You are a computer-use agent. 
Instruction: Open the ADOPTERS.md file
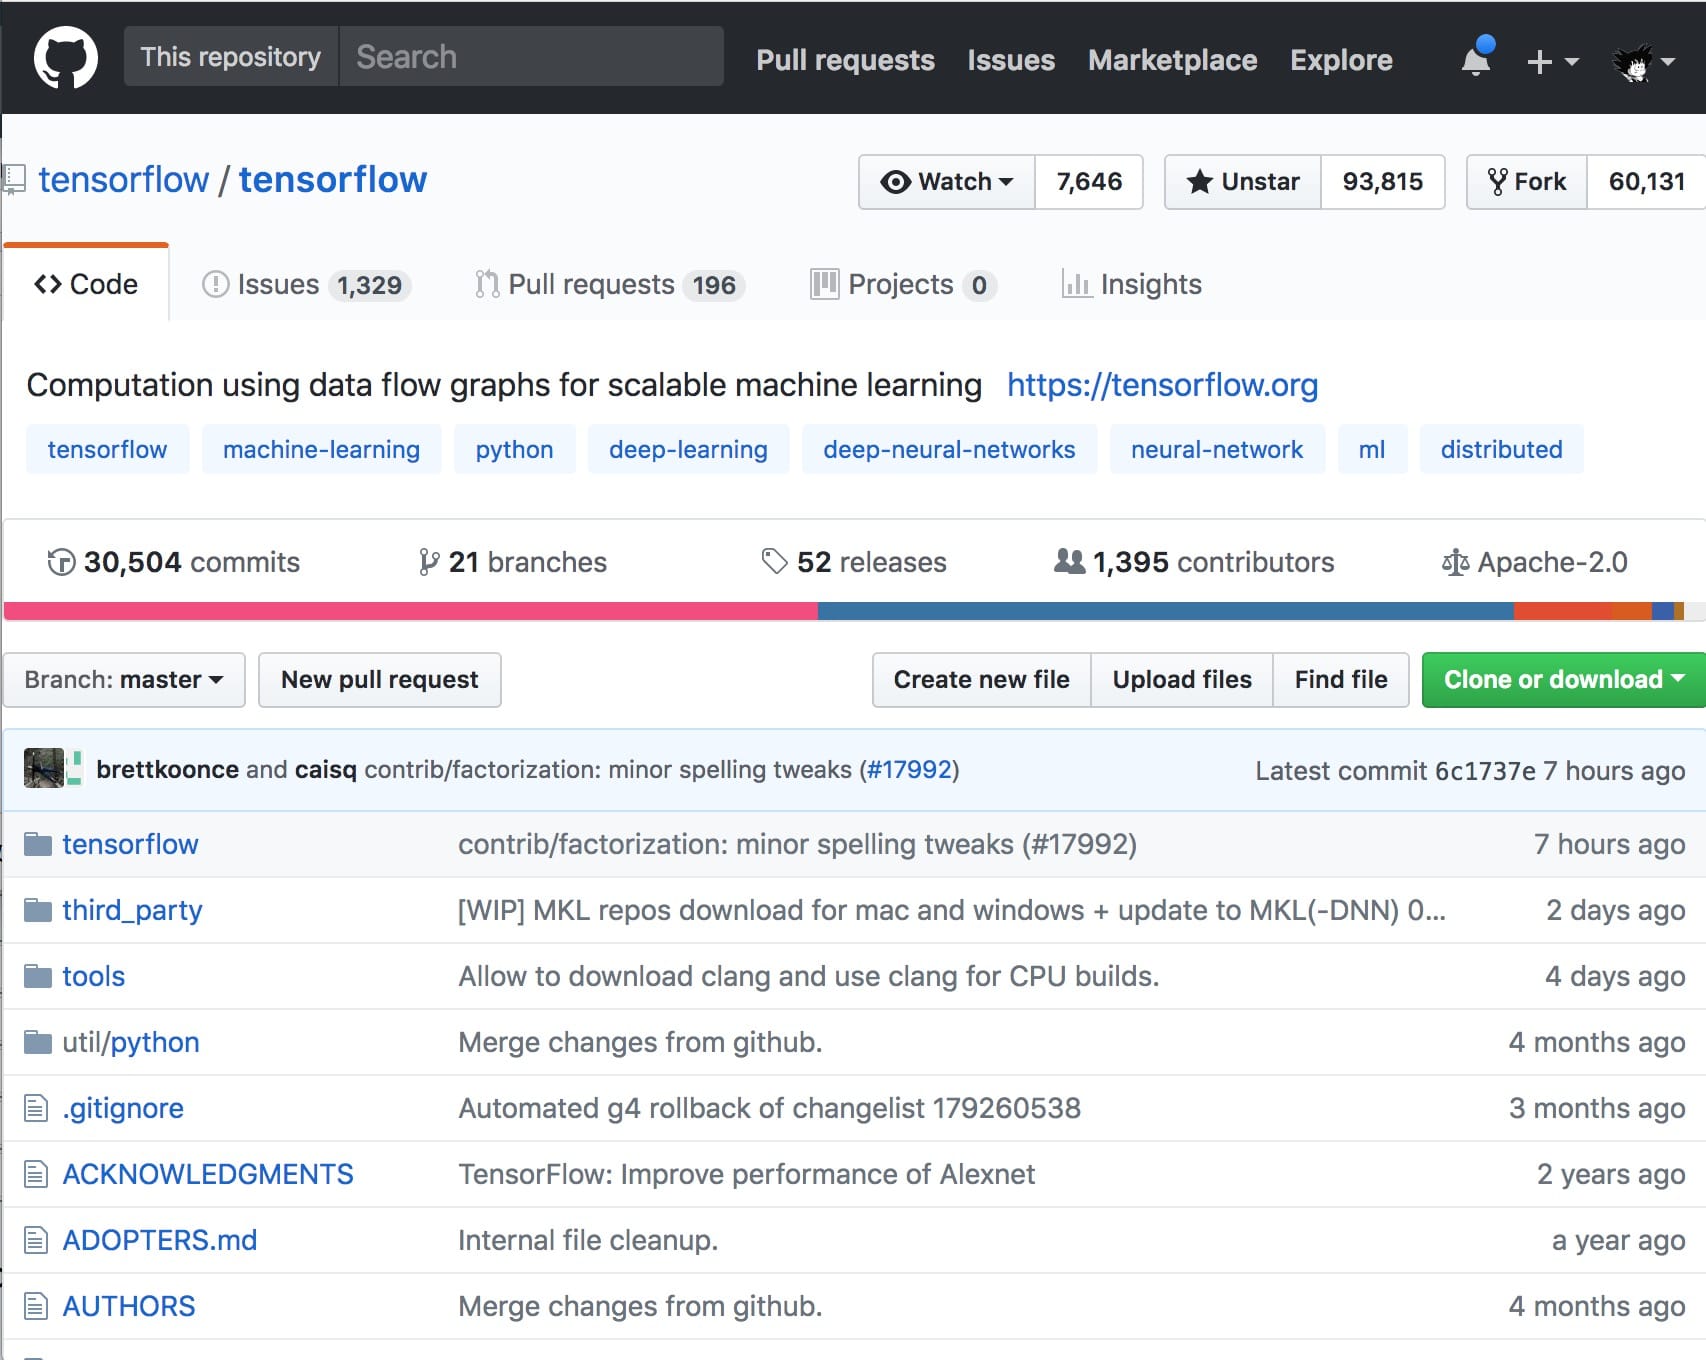click(x=160, y=1240)
